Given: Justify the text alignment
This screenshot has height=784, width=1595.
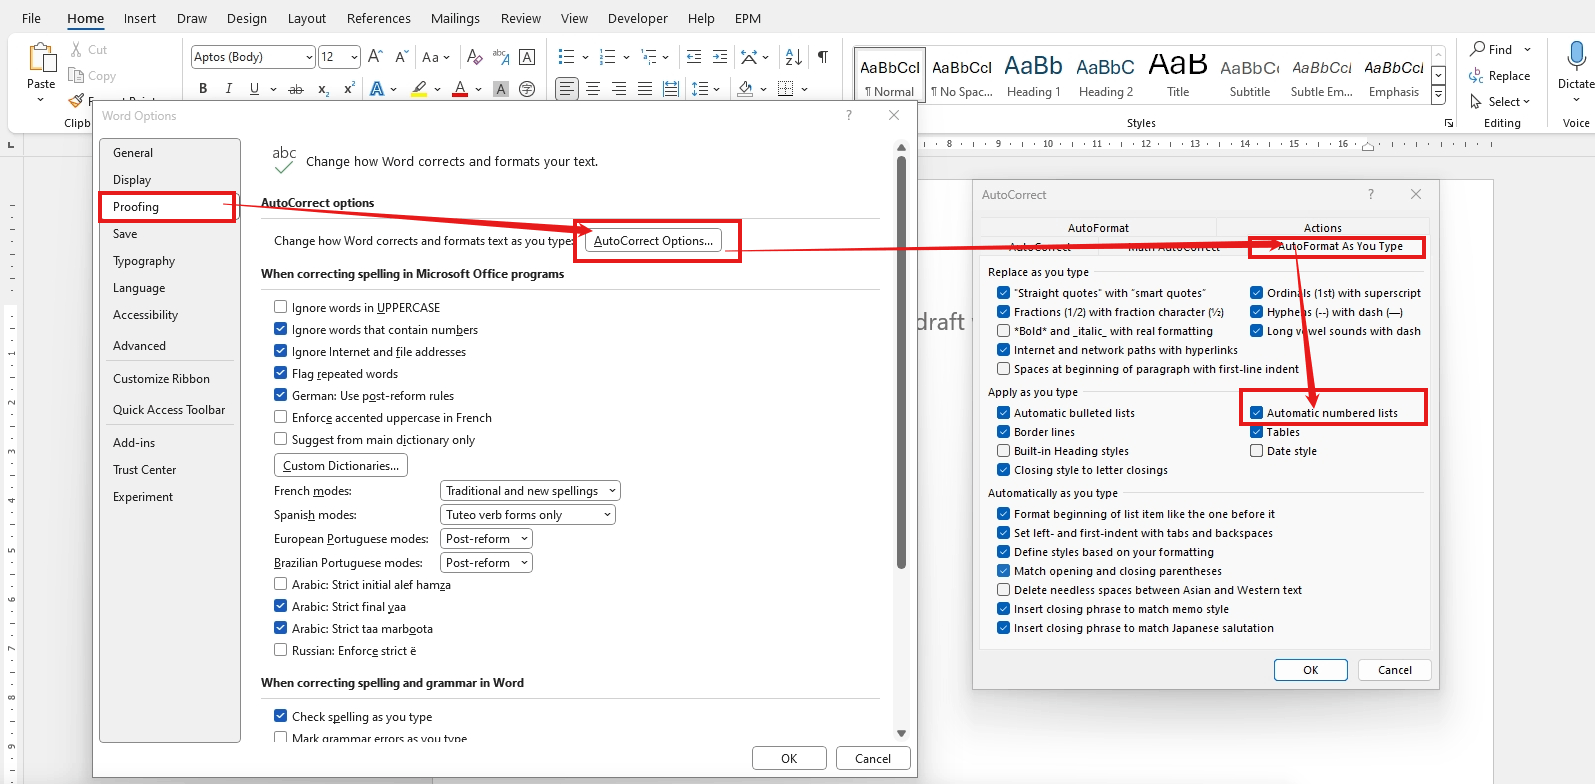Looking at the screenshot, I should coord(645,88).
